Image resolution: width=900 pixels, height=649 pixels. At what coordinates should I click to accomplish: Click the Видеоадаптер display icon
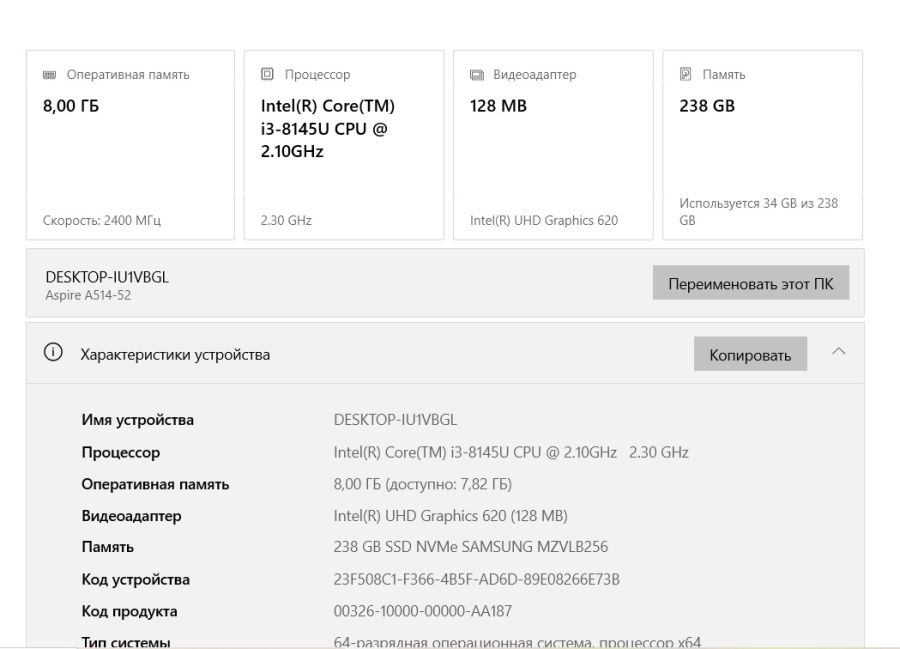[477, 75]
